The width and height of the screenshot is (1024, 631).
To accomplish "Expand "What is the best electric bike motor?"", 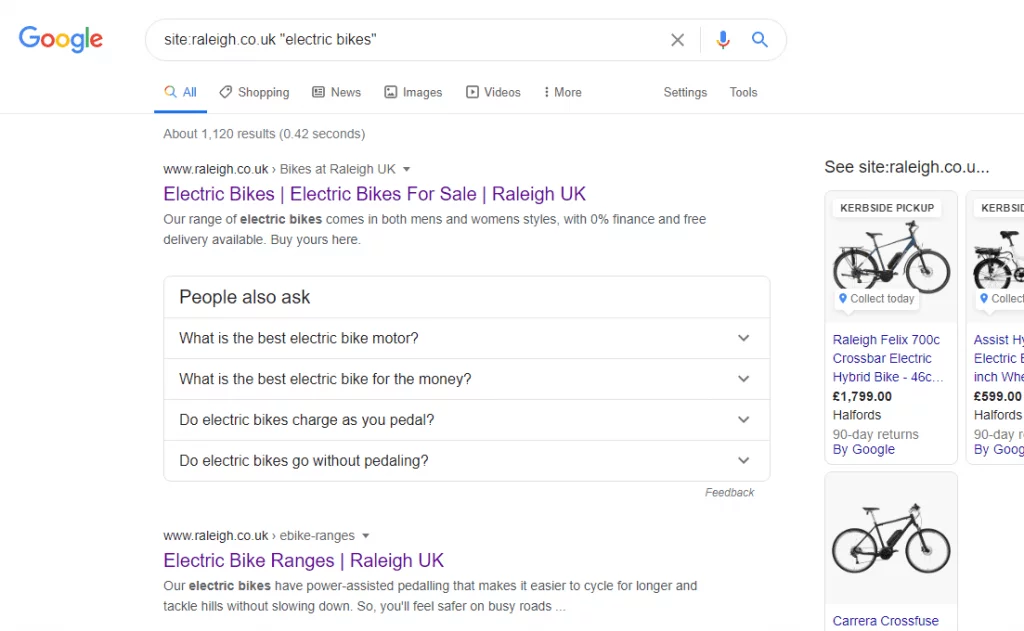I will [x=466, y=338].
